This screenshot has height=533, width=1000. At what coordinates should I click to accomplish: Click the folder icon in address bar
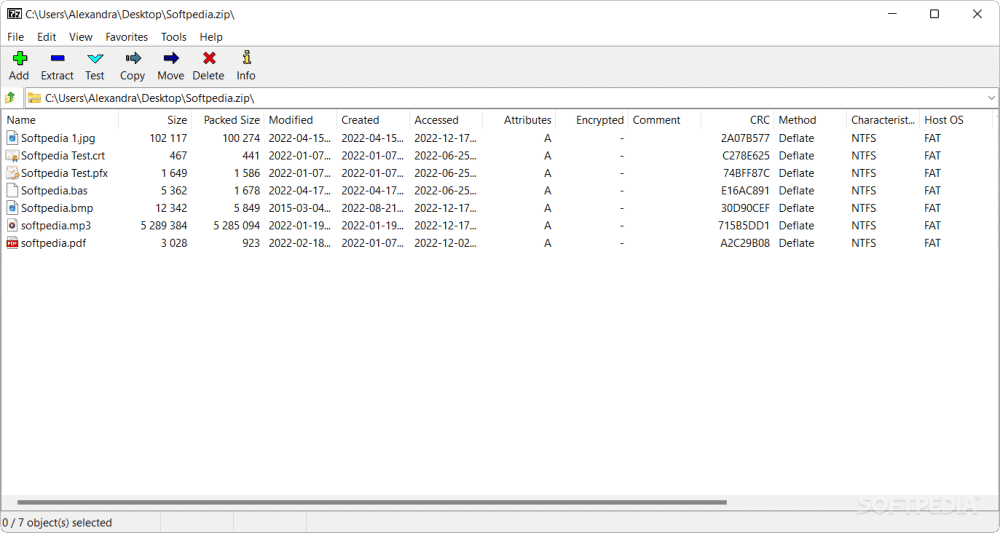click(34, 98)
